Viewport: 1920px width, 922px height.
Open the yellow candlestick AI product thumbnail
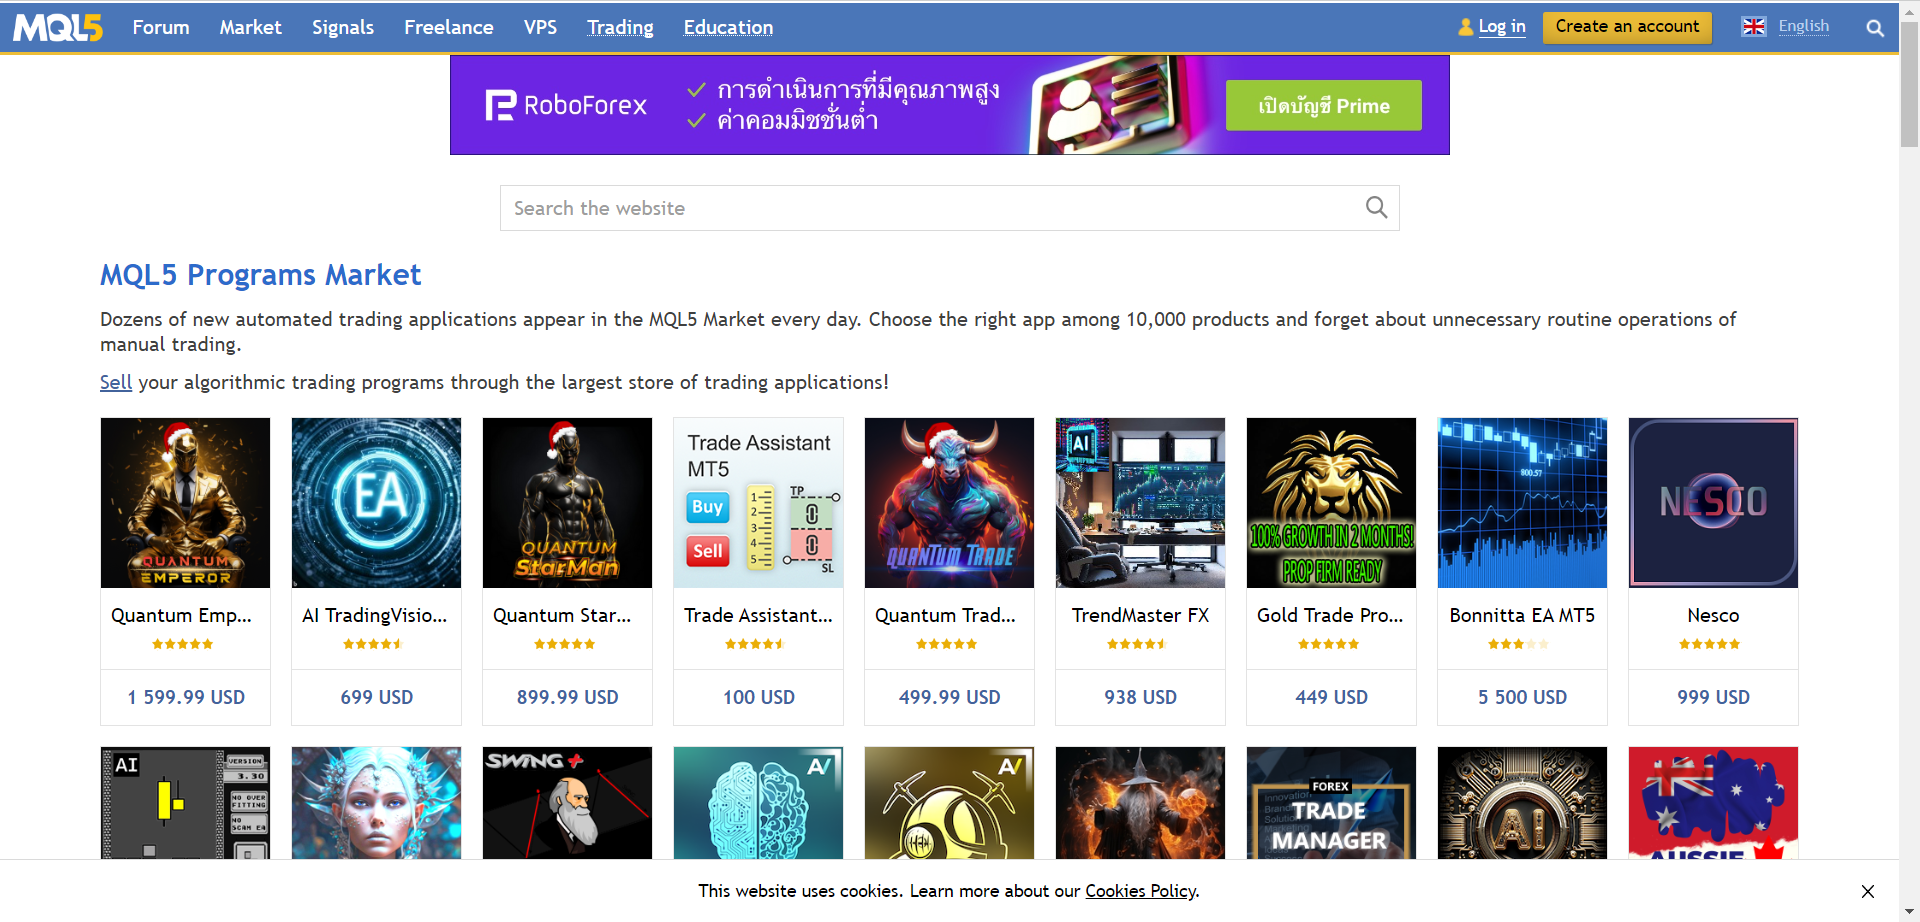(x=186, y=803)
